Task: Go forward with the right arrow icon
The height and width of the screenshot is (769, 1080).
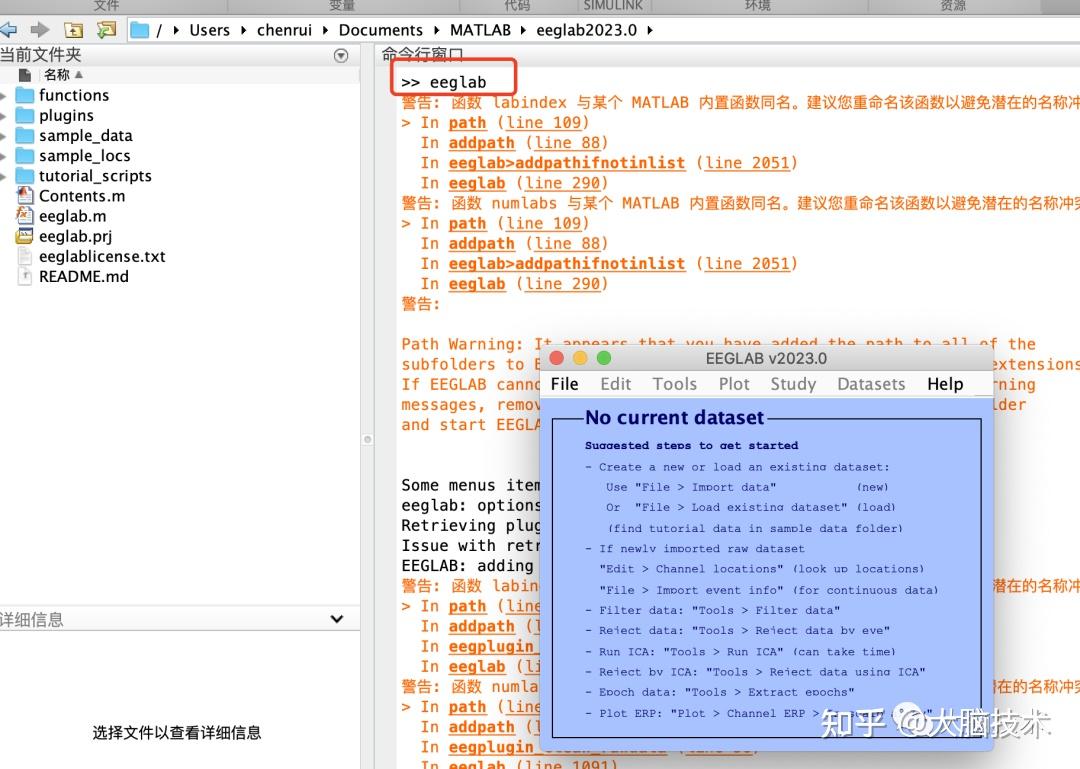Action: tap(40, 30)
